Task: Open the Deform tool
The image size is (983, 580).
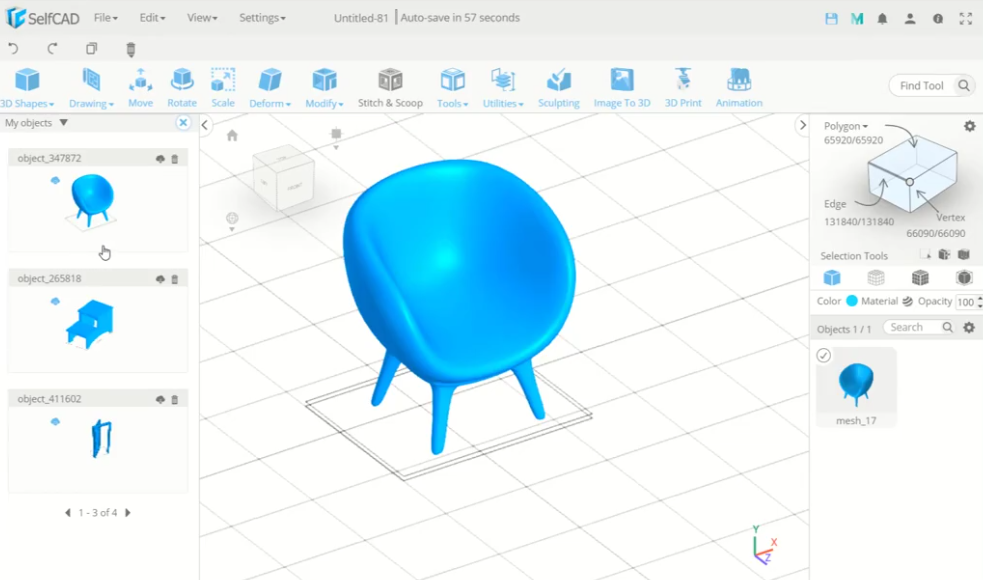Action: pyautogui.click(x=270, y=88)
